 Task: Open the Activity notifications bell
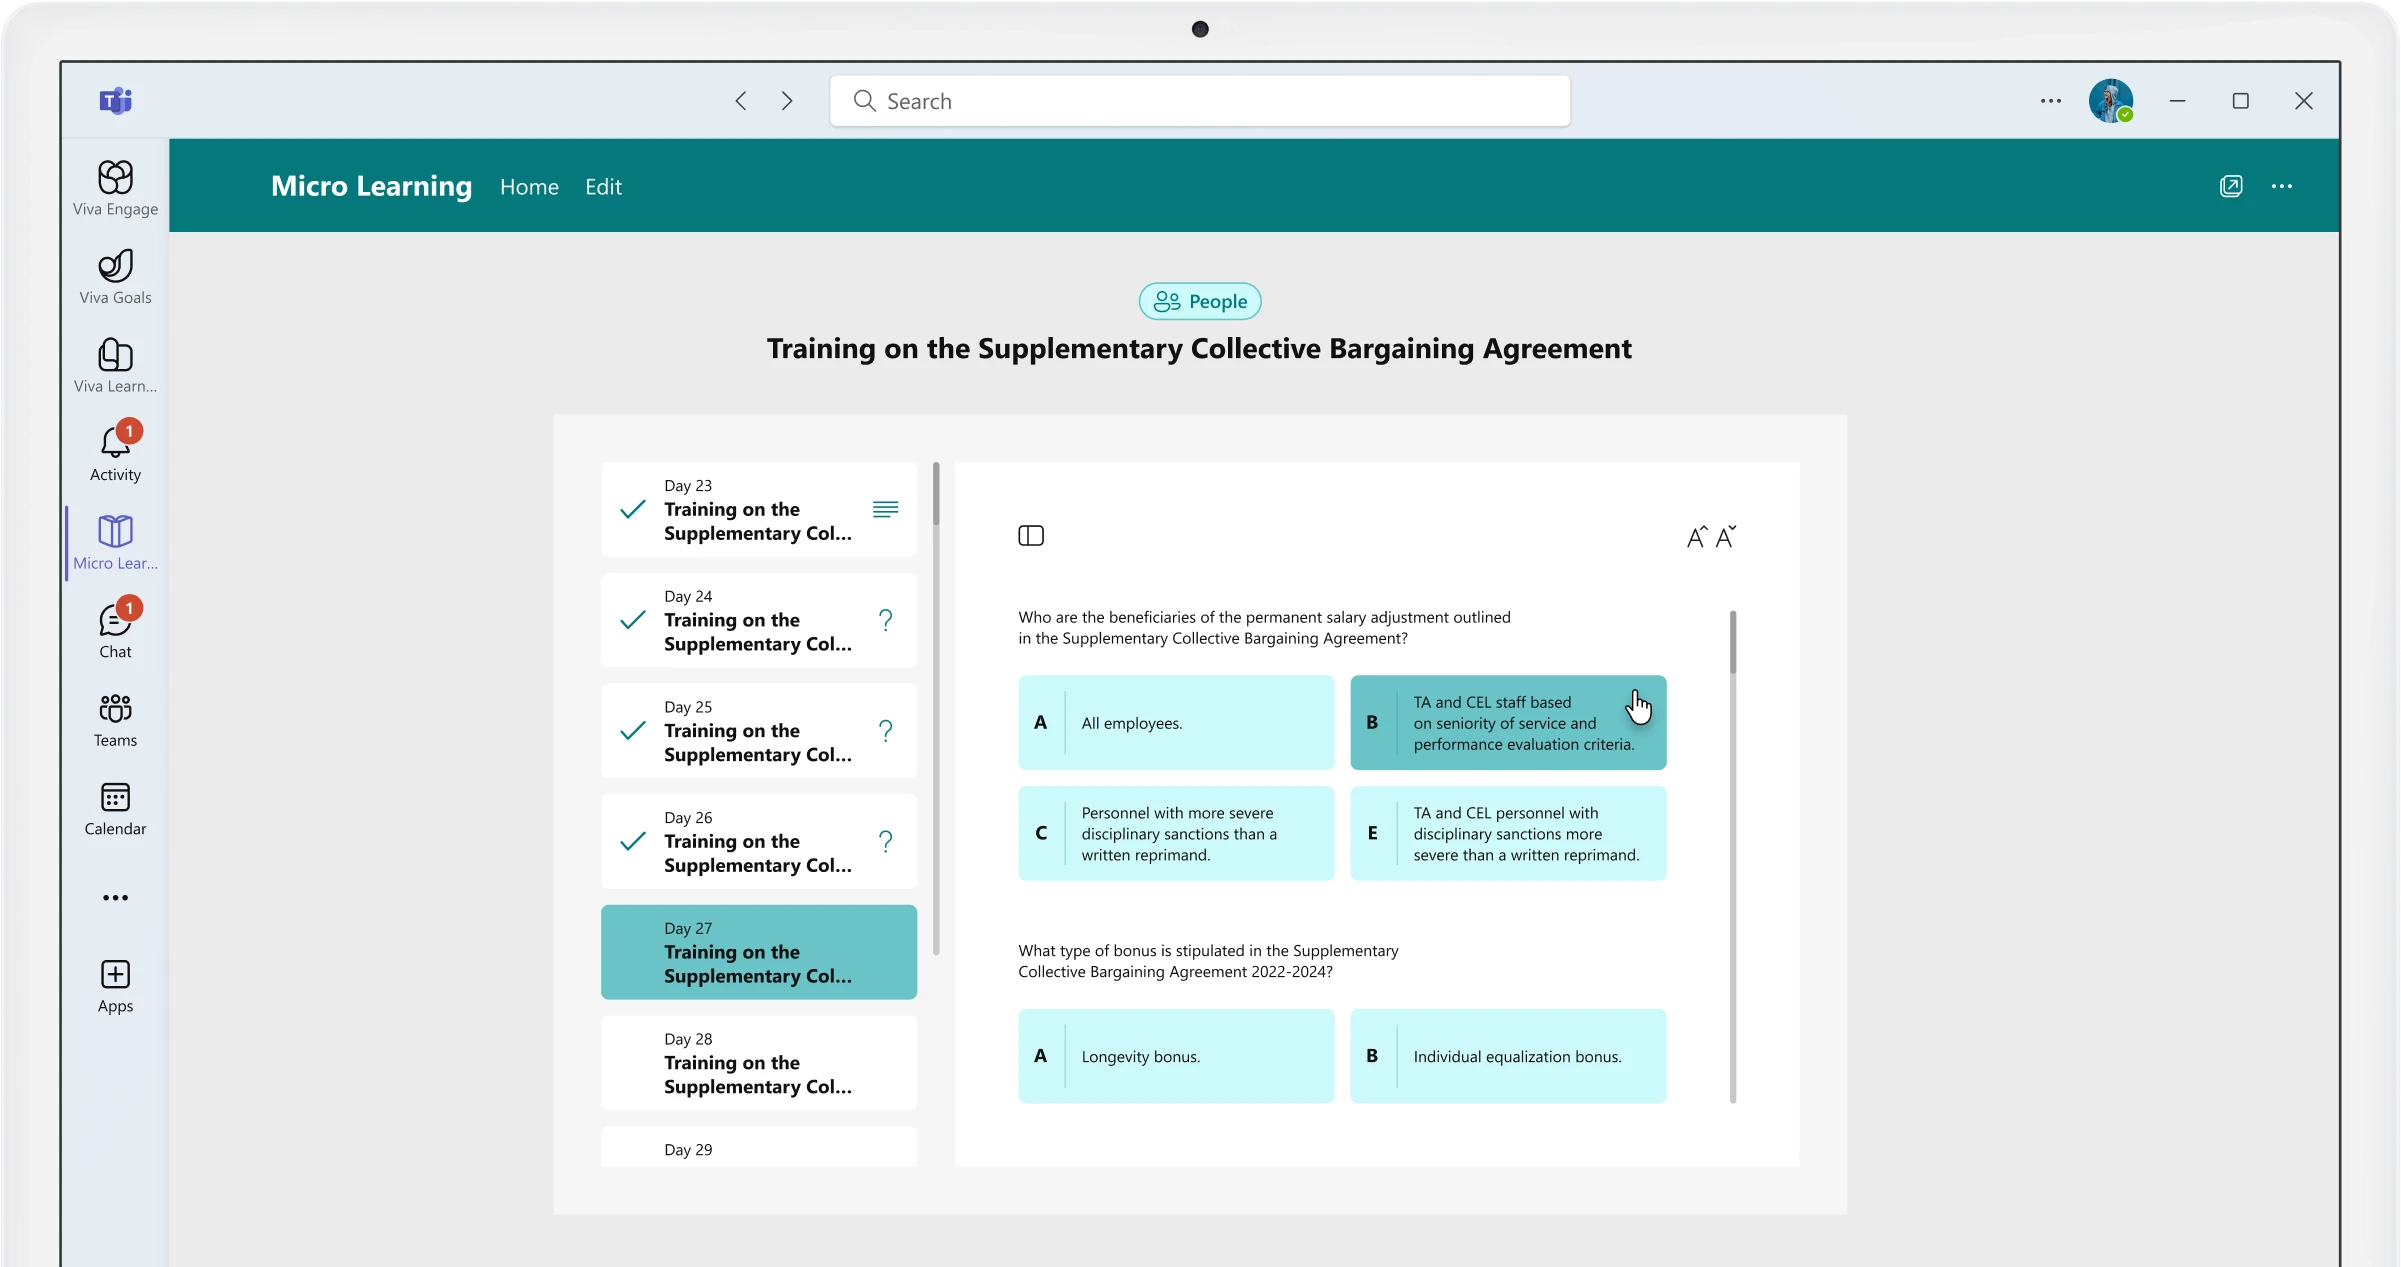(x=115, y=453)
